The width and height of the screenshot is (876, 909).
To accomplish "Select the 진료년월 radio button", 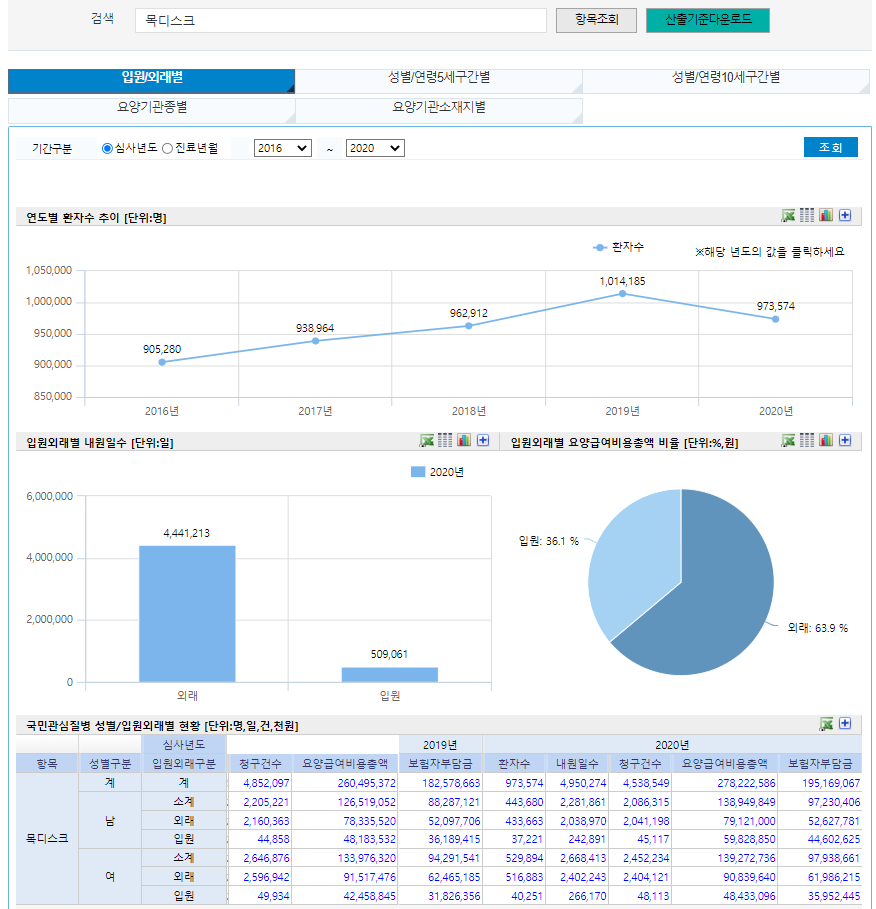I will click(x=168, y=148).
